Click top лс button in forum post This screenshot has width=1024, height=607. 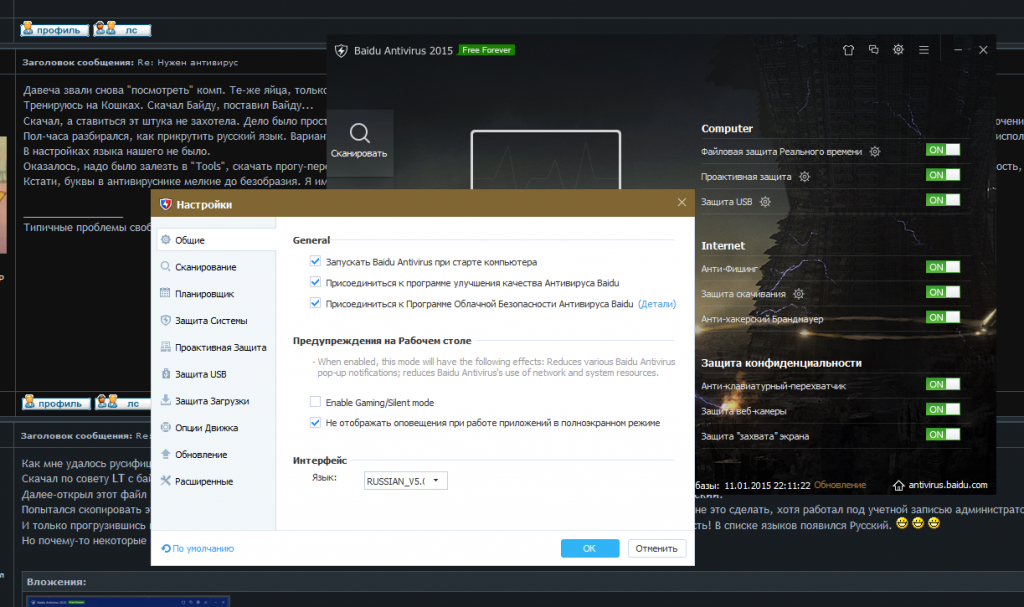[122, 29]
